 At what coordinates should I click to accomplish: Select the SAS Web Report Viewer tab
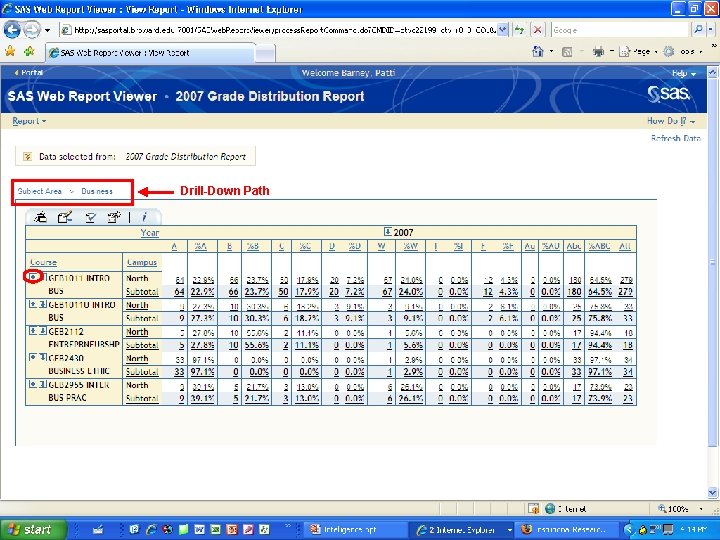point(151,53)
